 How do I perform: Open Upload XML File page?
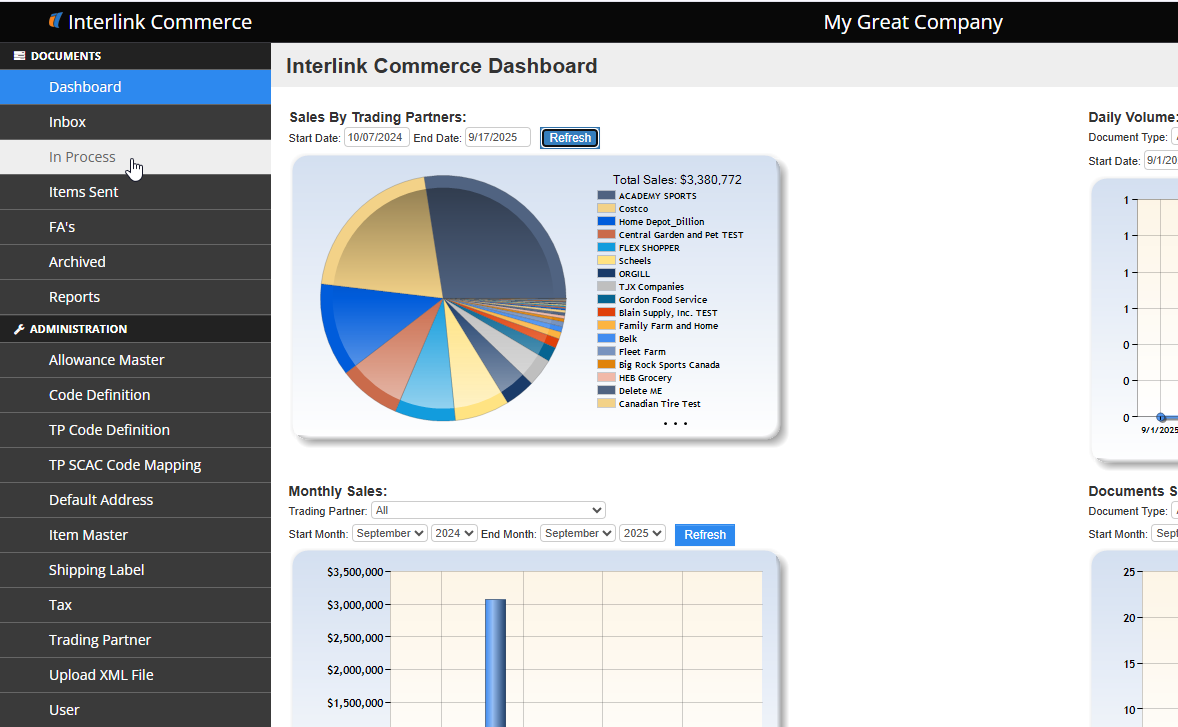(x=135, y=675)
